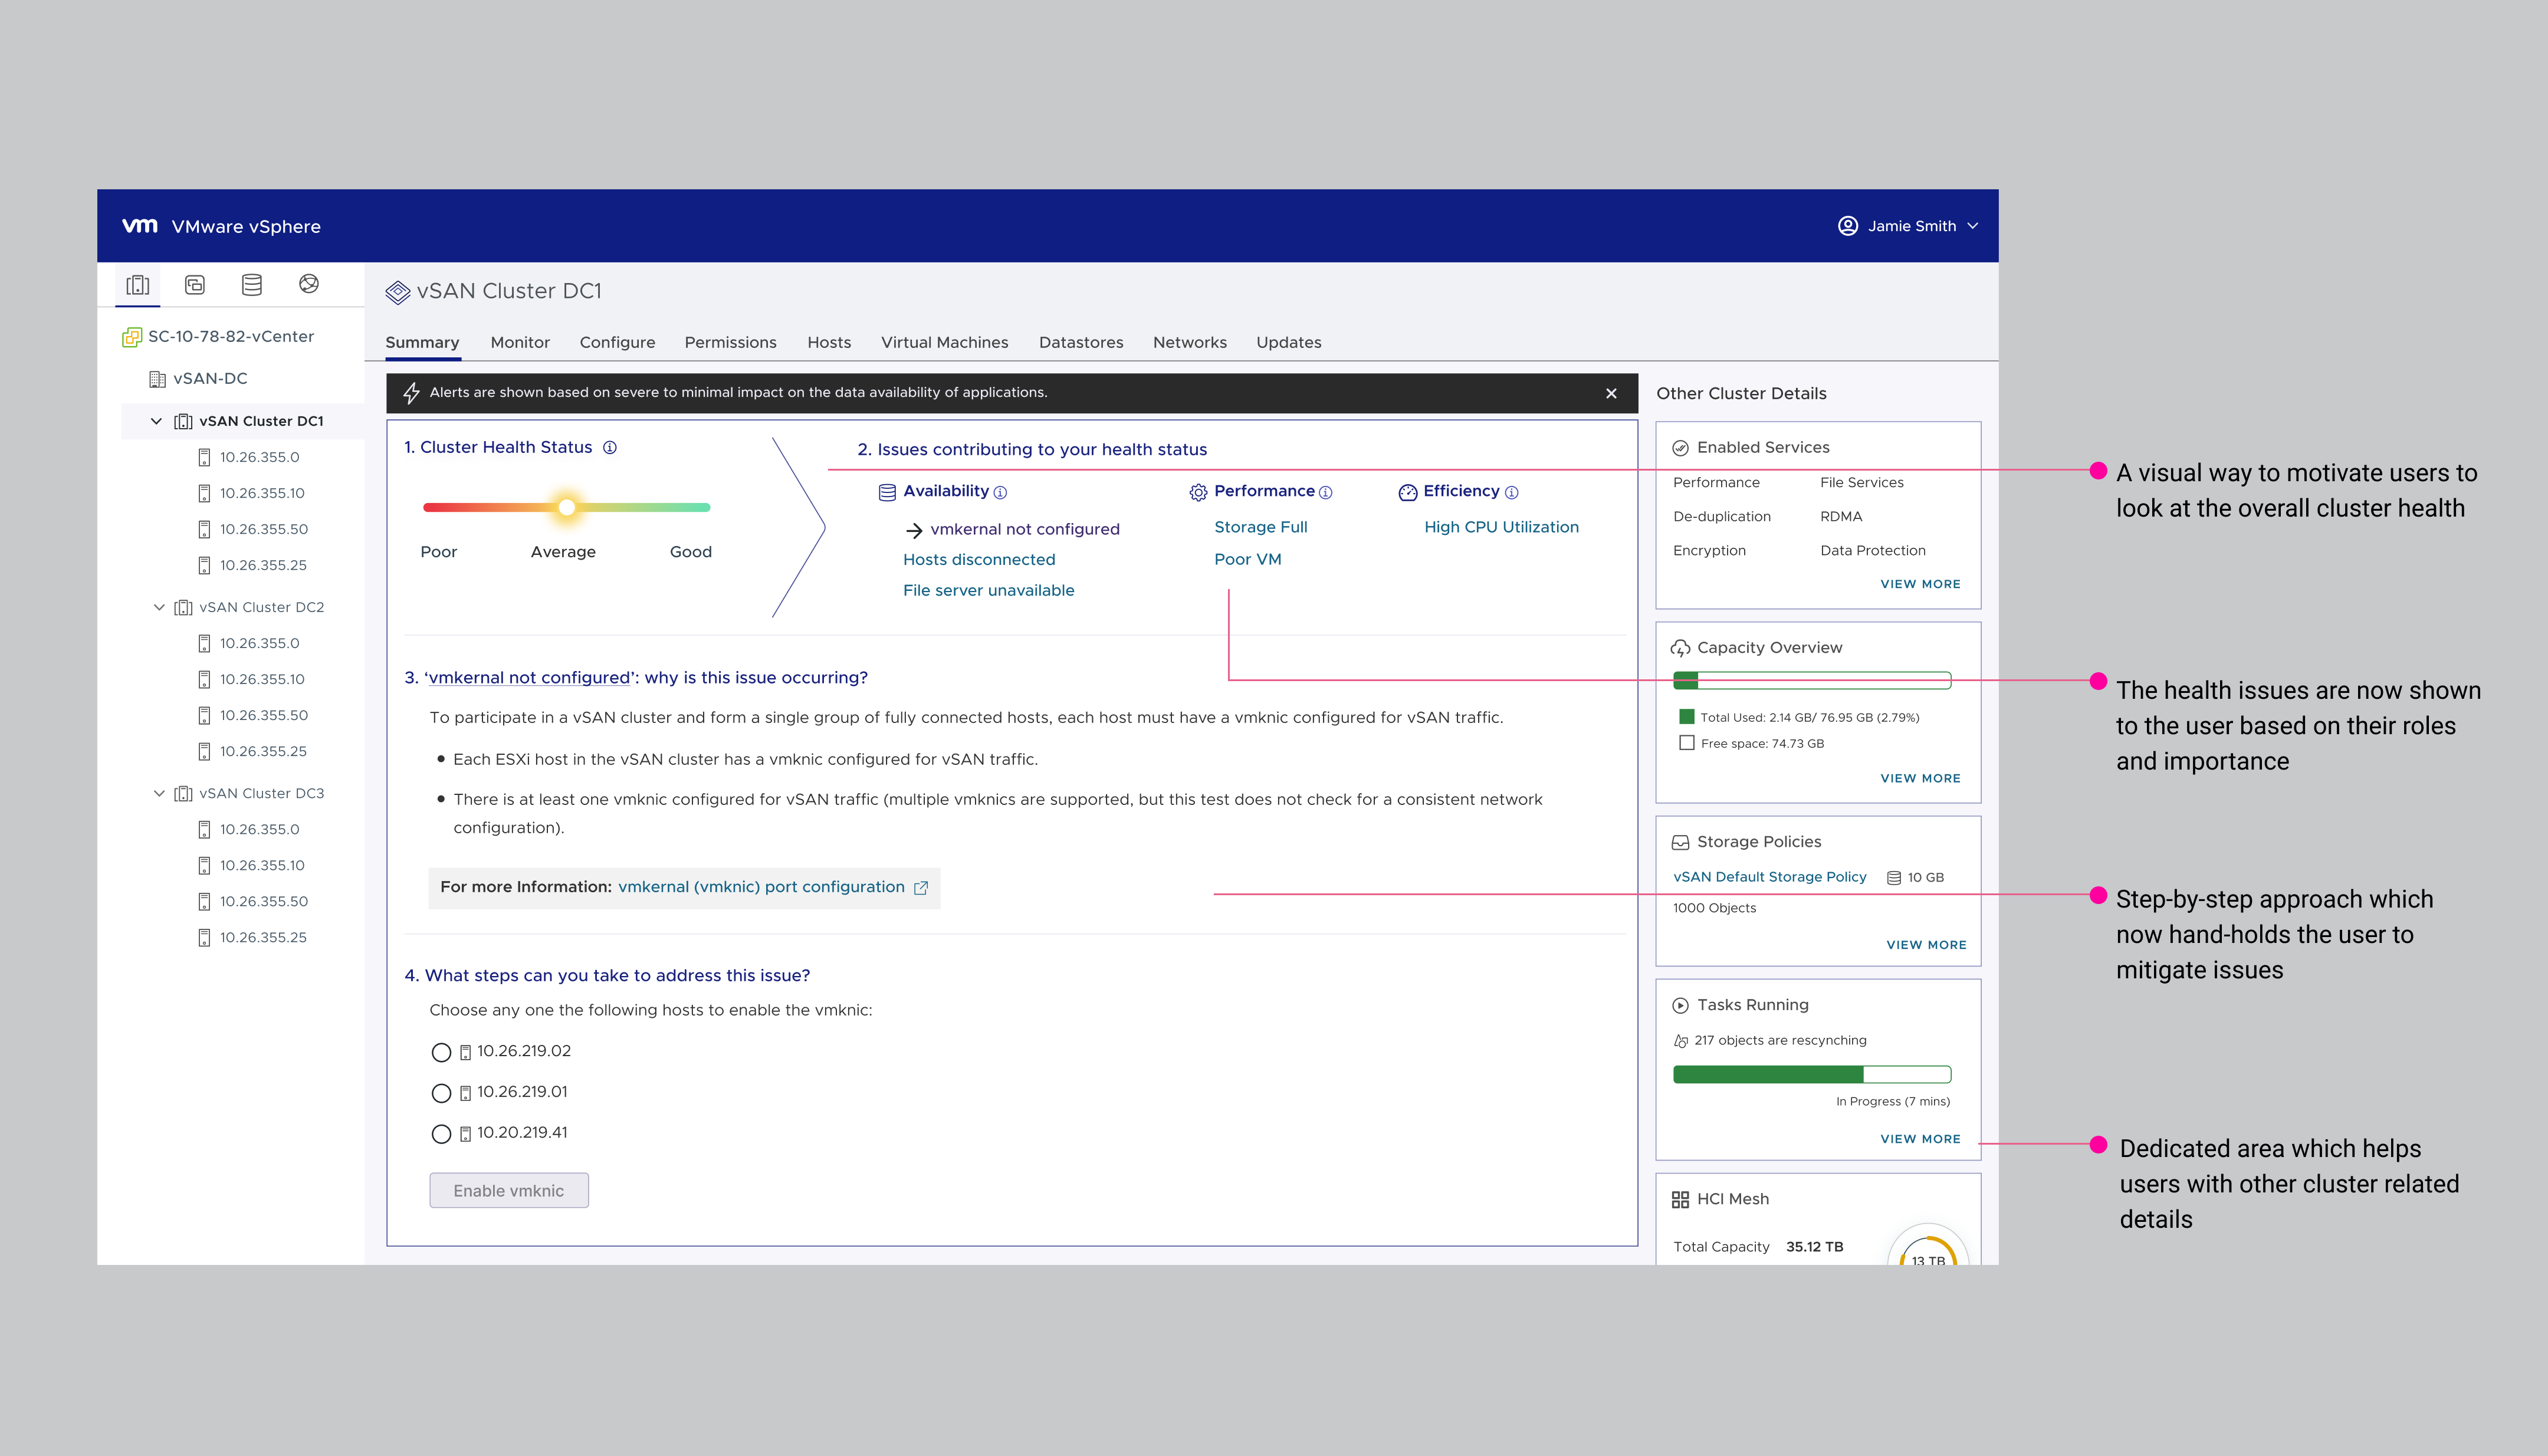
Task: Click the Availability database icon
Action: tap(887, 492)
